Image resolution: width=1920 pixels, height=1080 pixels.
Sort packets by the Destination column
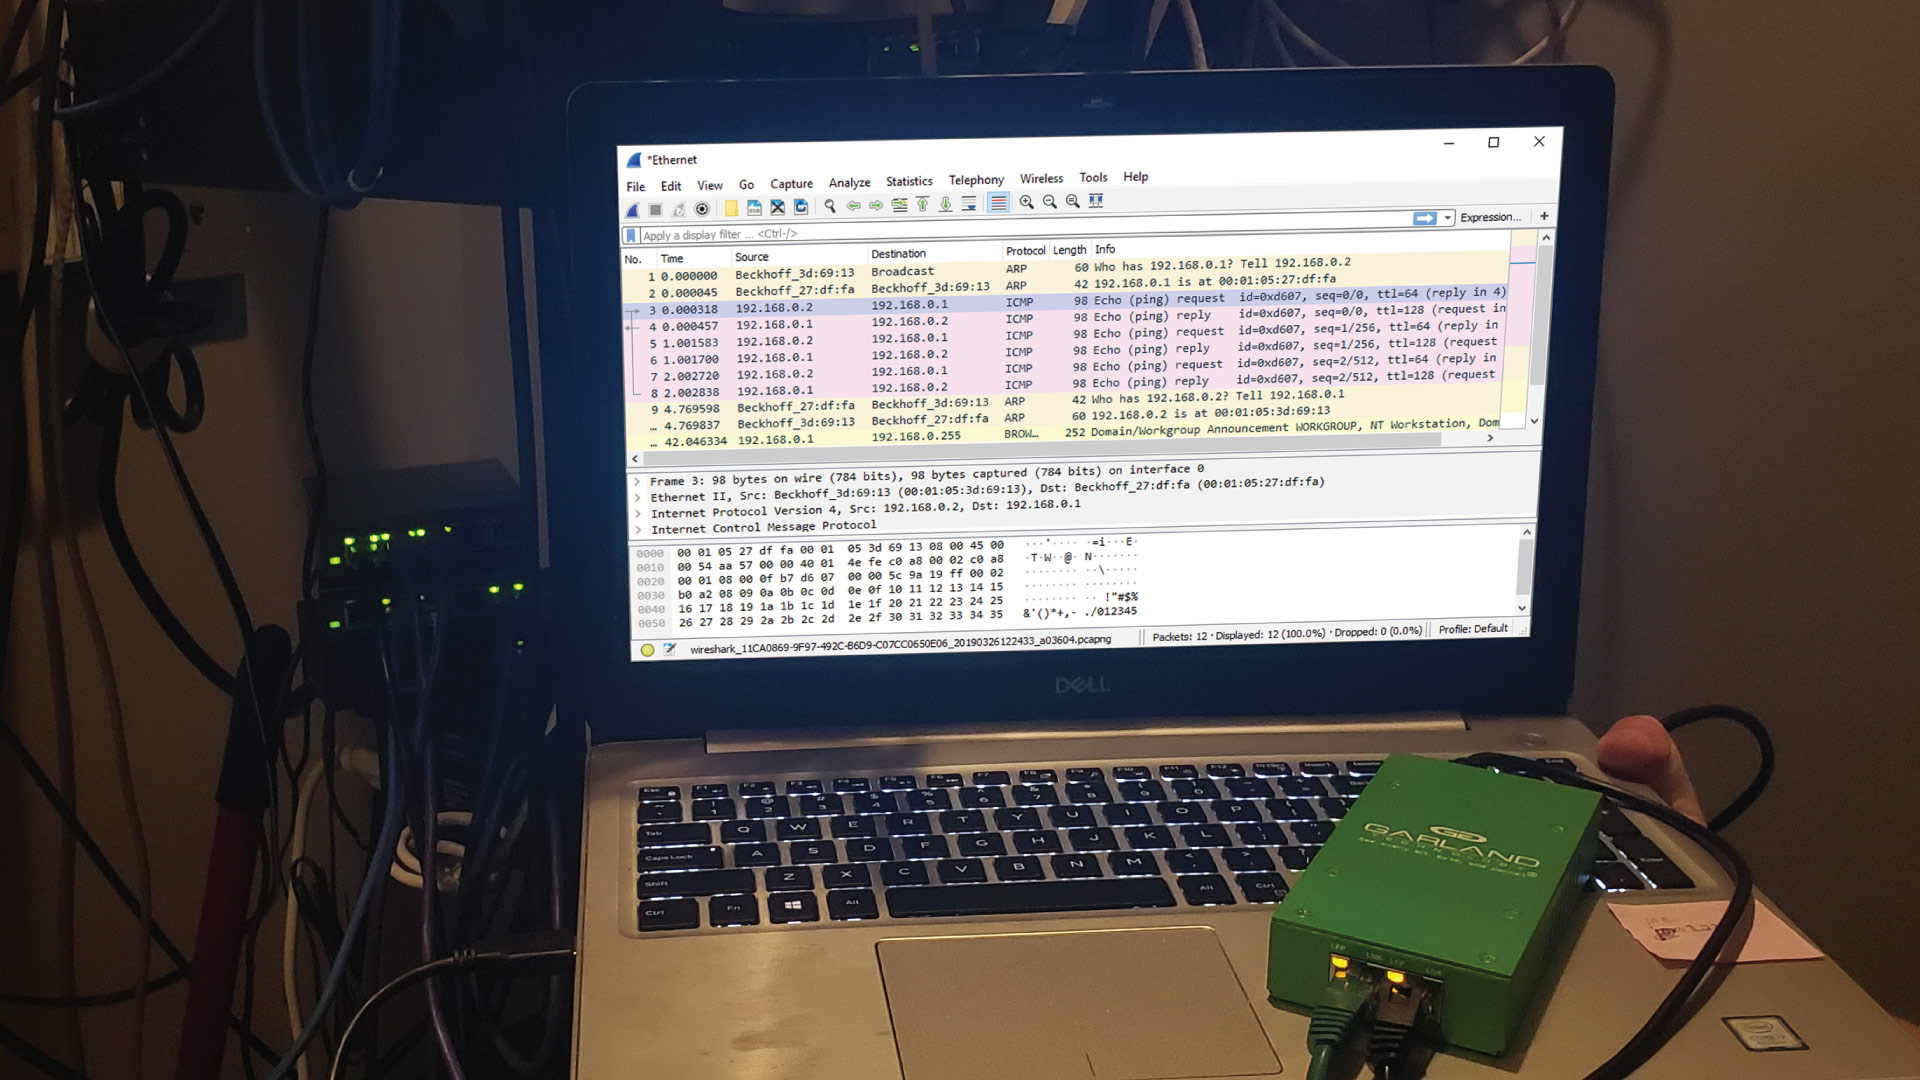pos(933,254)
